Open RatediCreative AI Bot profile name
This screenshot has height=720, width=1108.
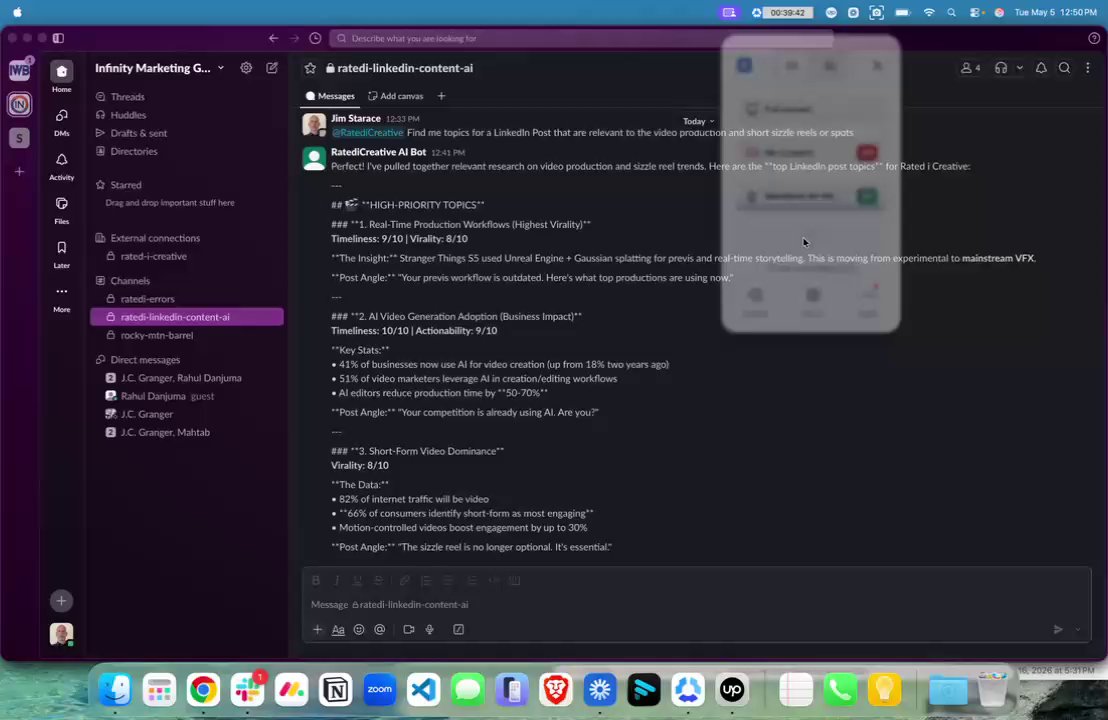[x=379, y=152]
